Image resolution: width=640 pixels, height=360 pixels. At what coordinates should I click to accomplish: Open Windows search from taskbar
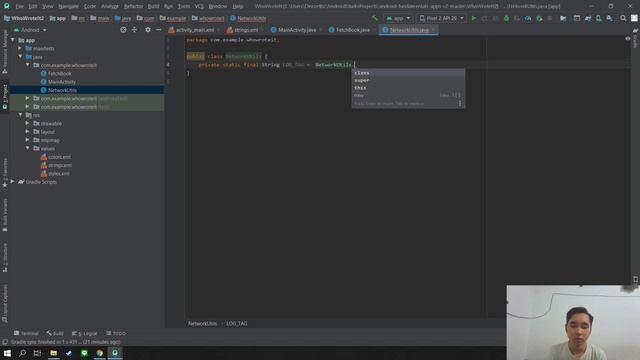[22, 353]
